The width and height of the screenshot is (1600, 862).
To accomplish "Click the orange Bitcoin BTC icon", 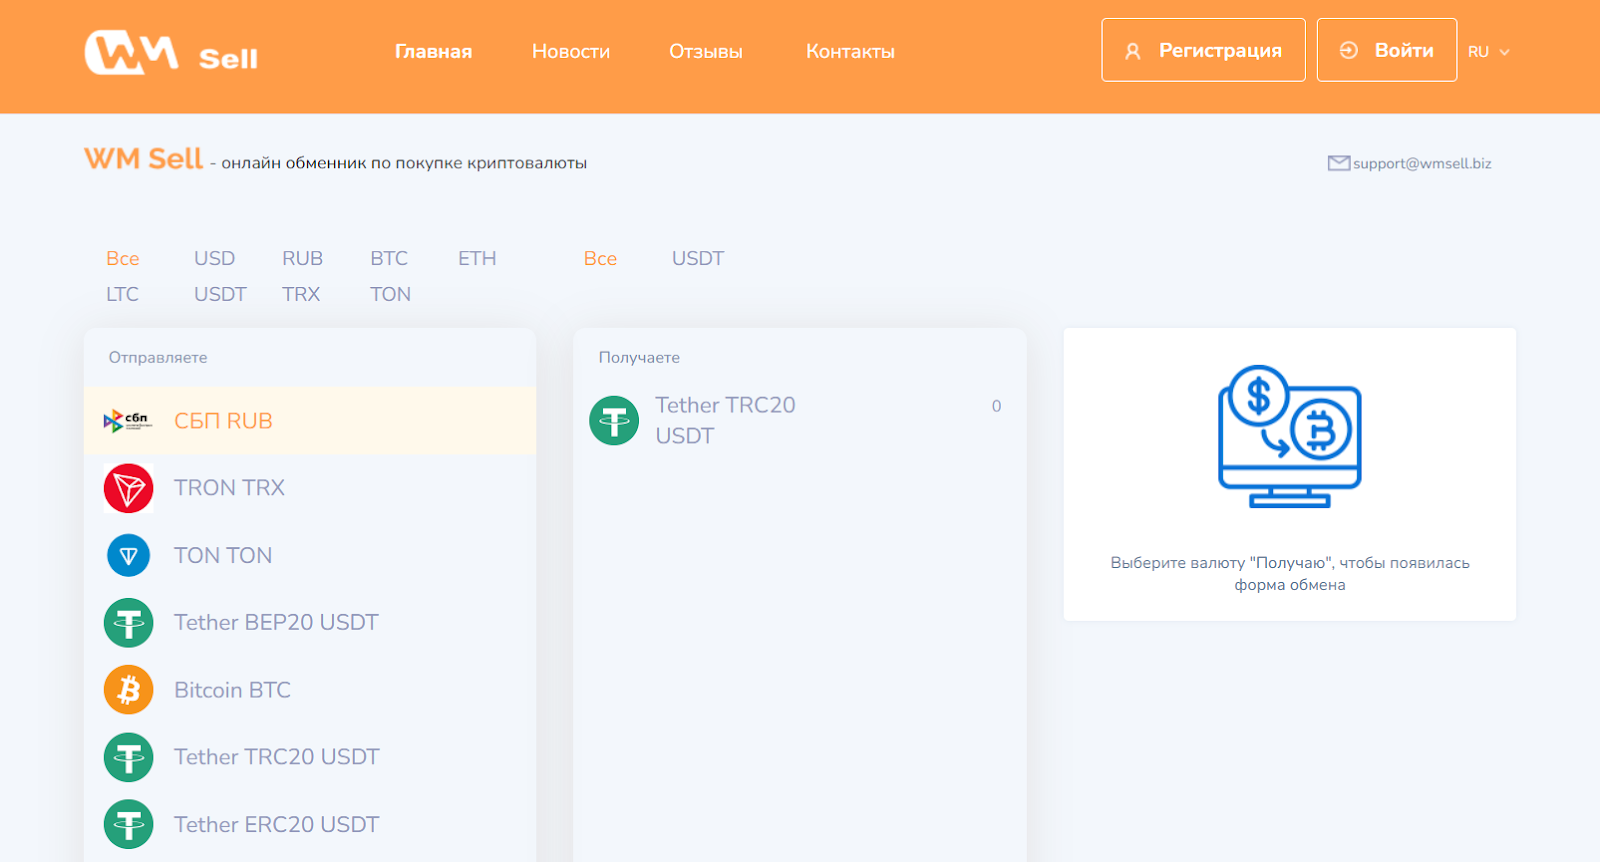I will tap(128, 690).
